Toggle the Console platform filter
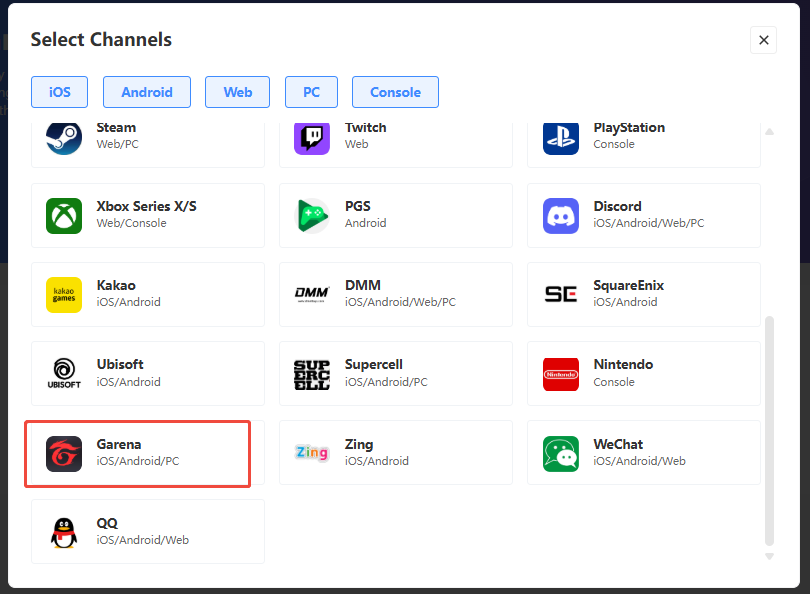The width and height of the screenshot is (810, 594). click(396, 92)
